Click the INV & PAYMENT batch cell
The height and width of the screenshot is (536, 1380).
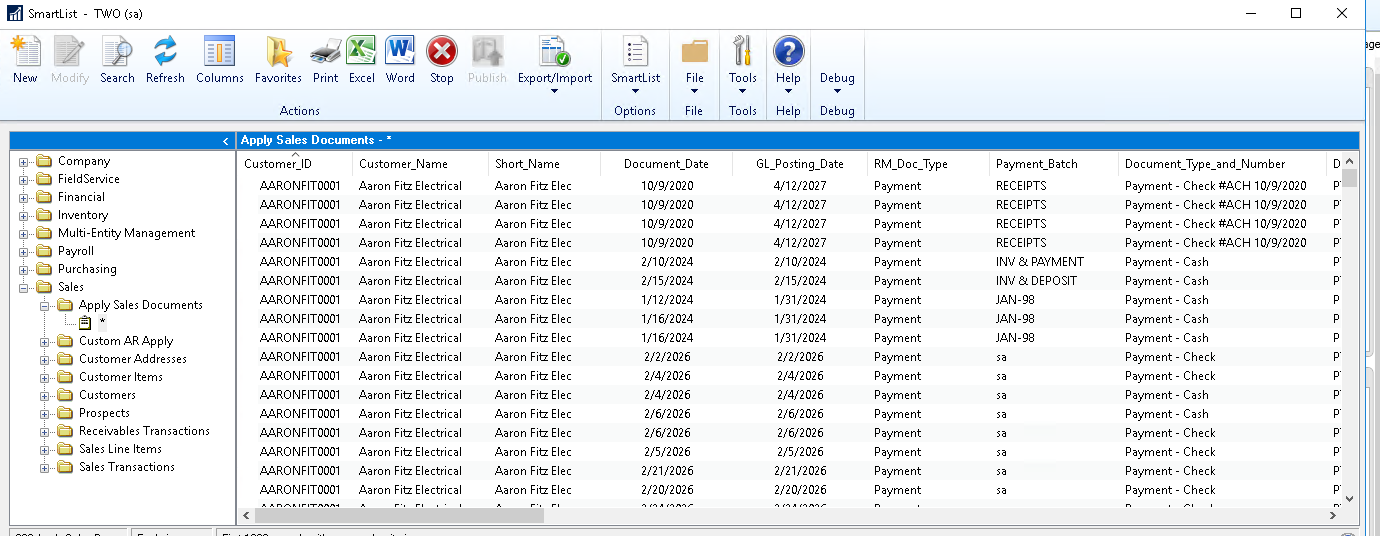pos(1040,262)
